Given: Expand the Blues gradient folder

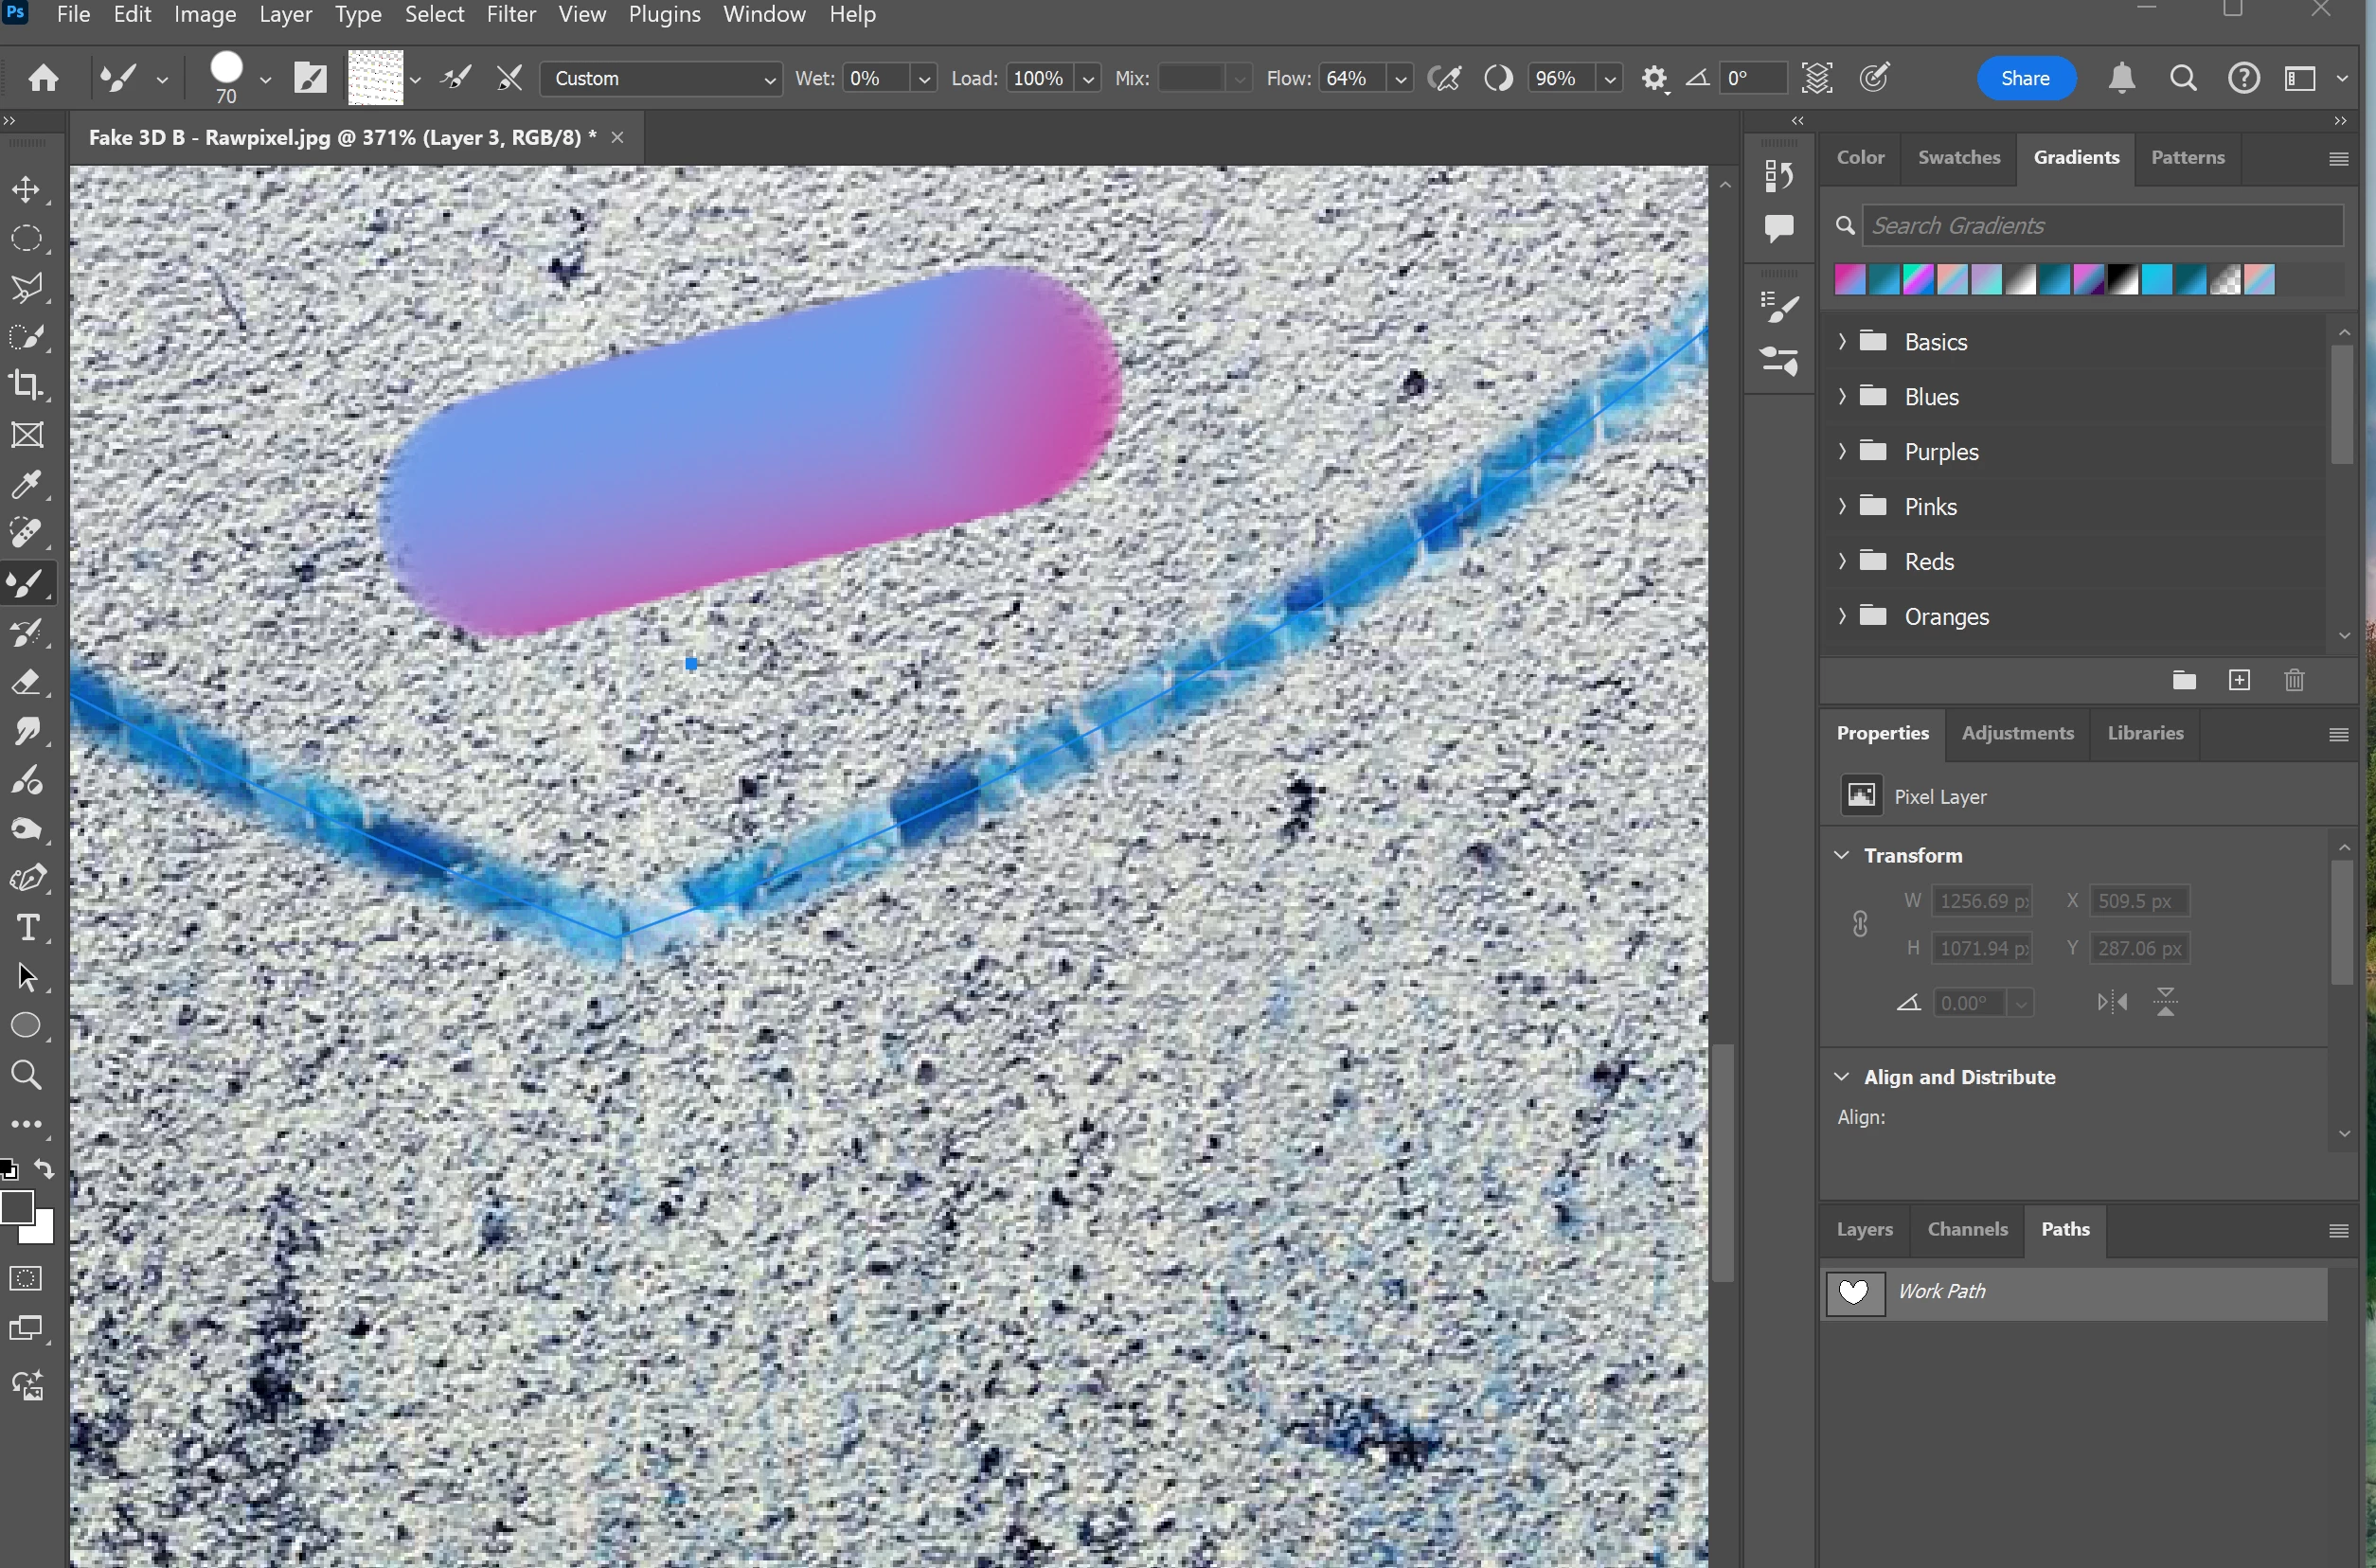Looking at the screenshot, I should 1842,397.
